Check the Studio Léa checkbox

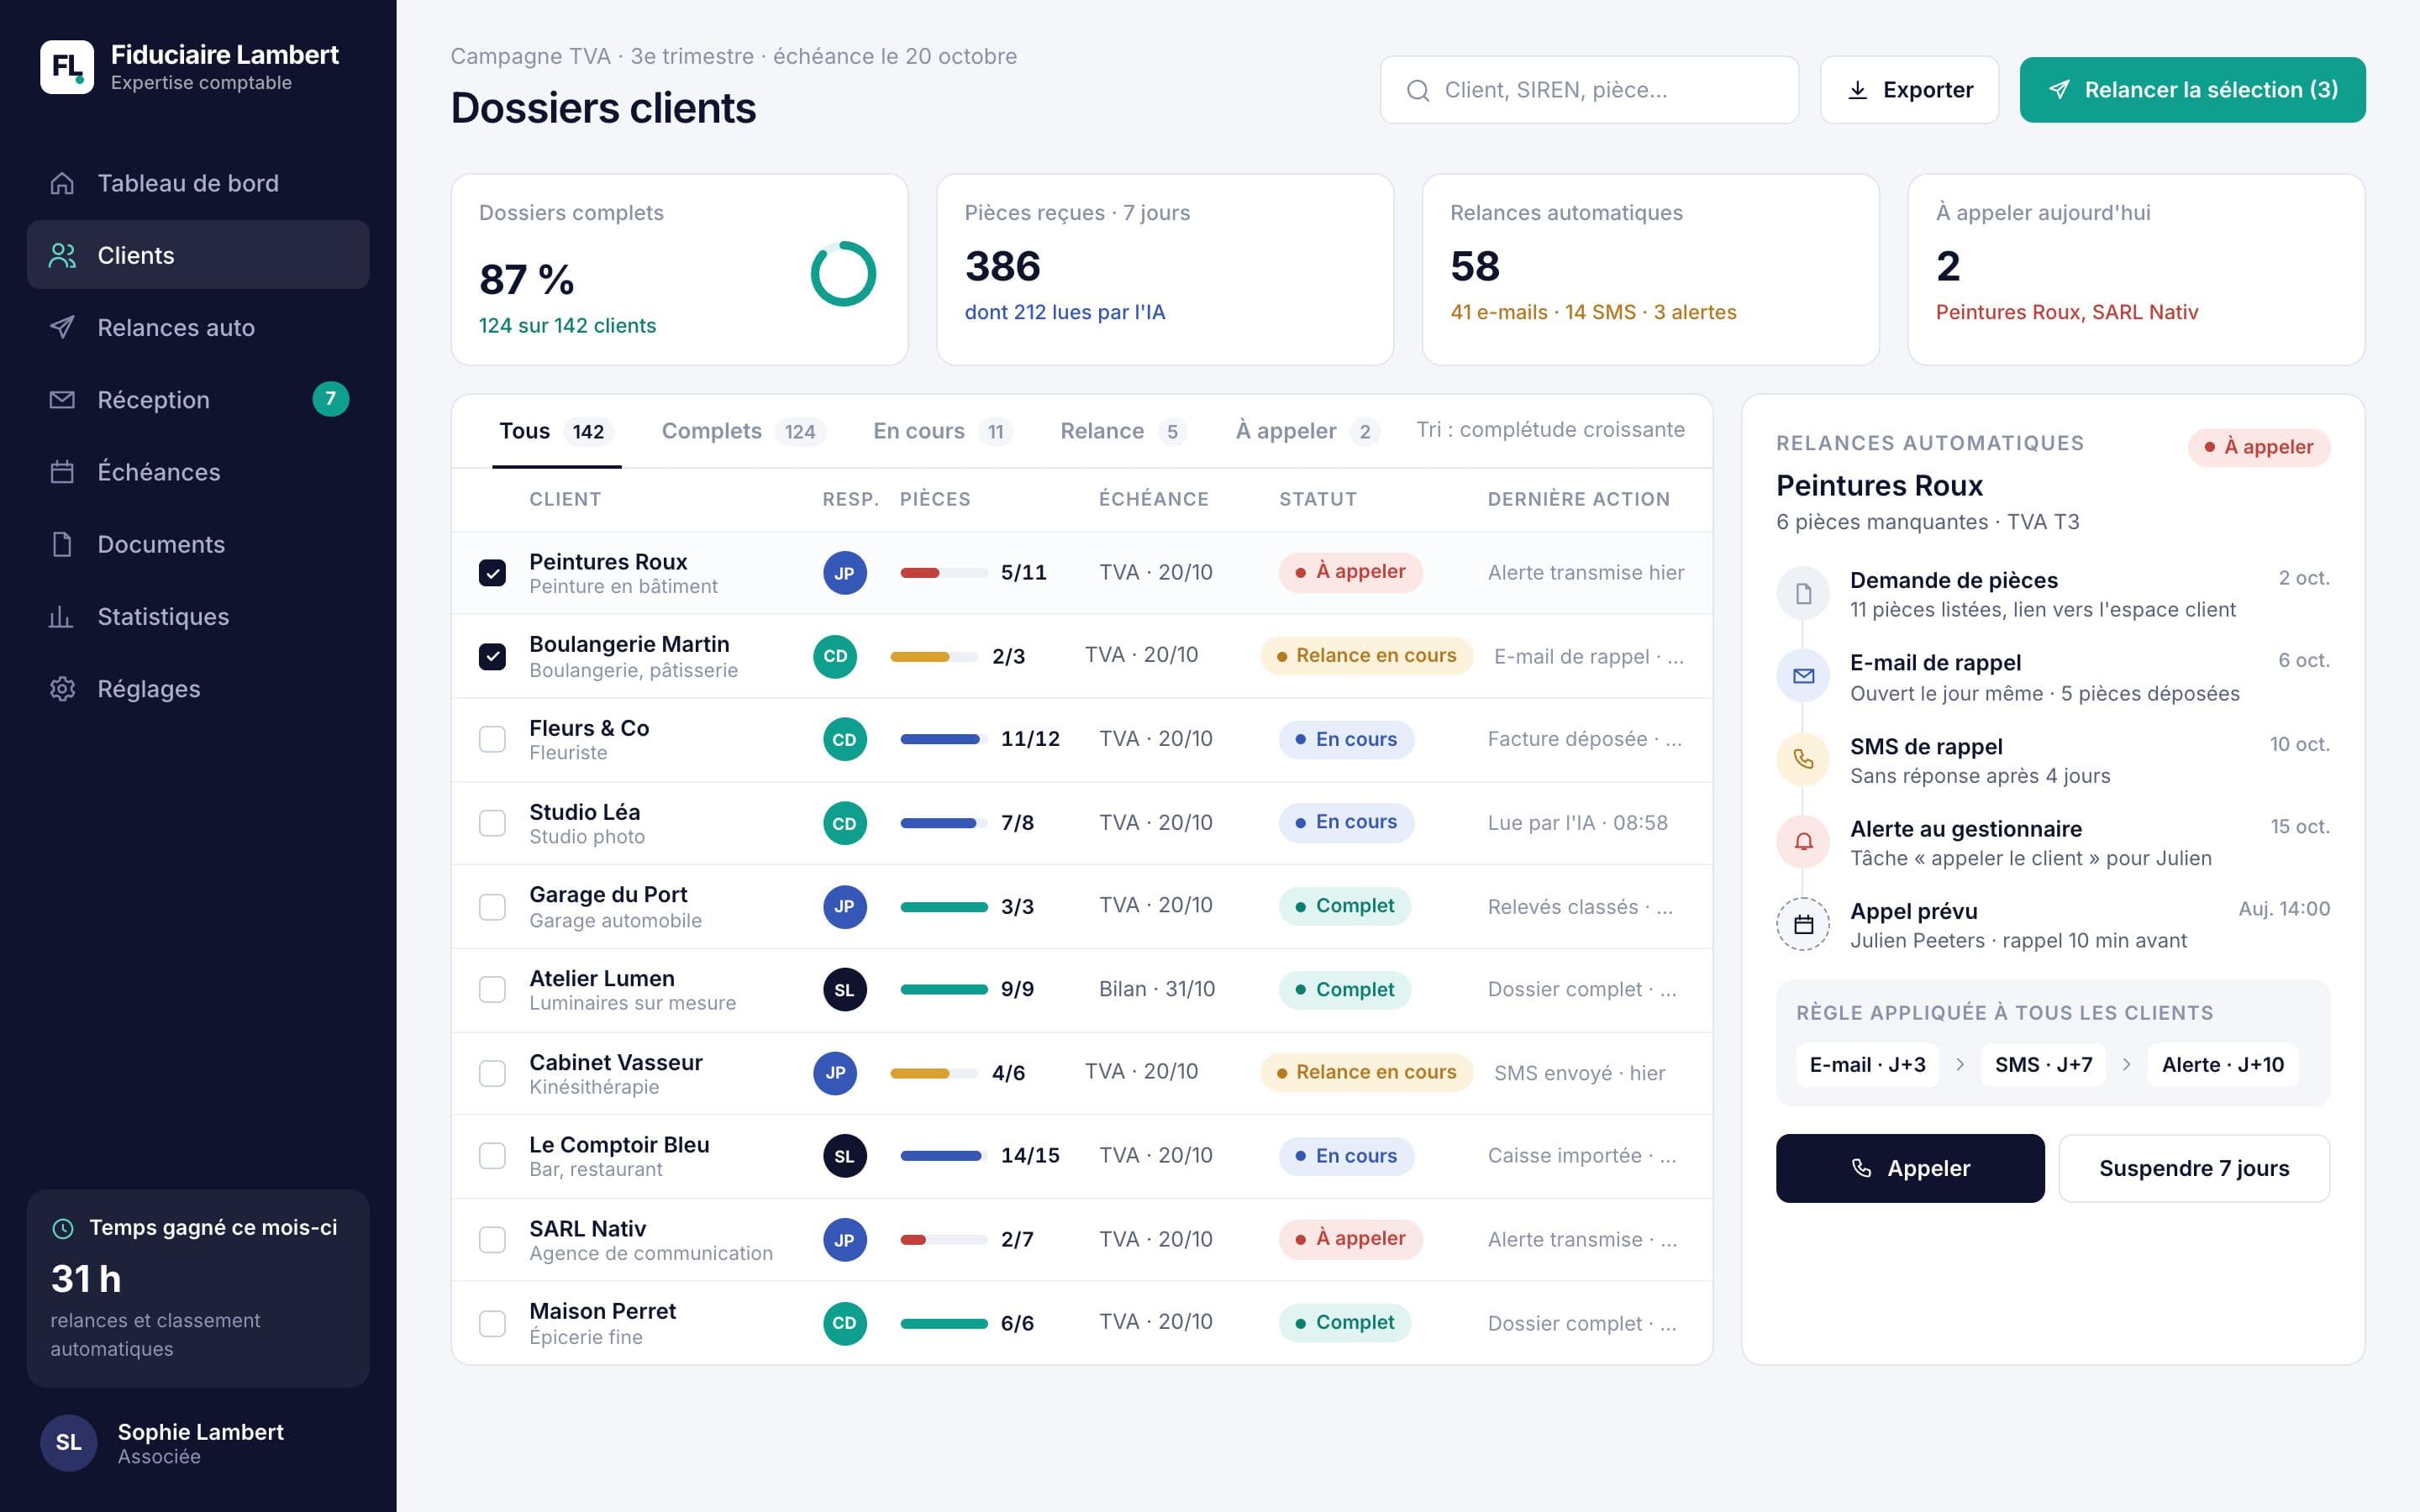tap(492, 823)
